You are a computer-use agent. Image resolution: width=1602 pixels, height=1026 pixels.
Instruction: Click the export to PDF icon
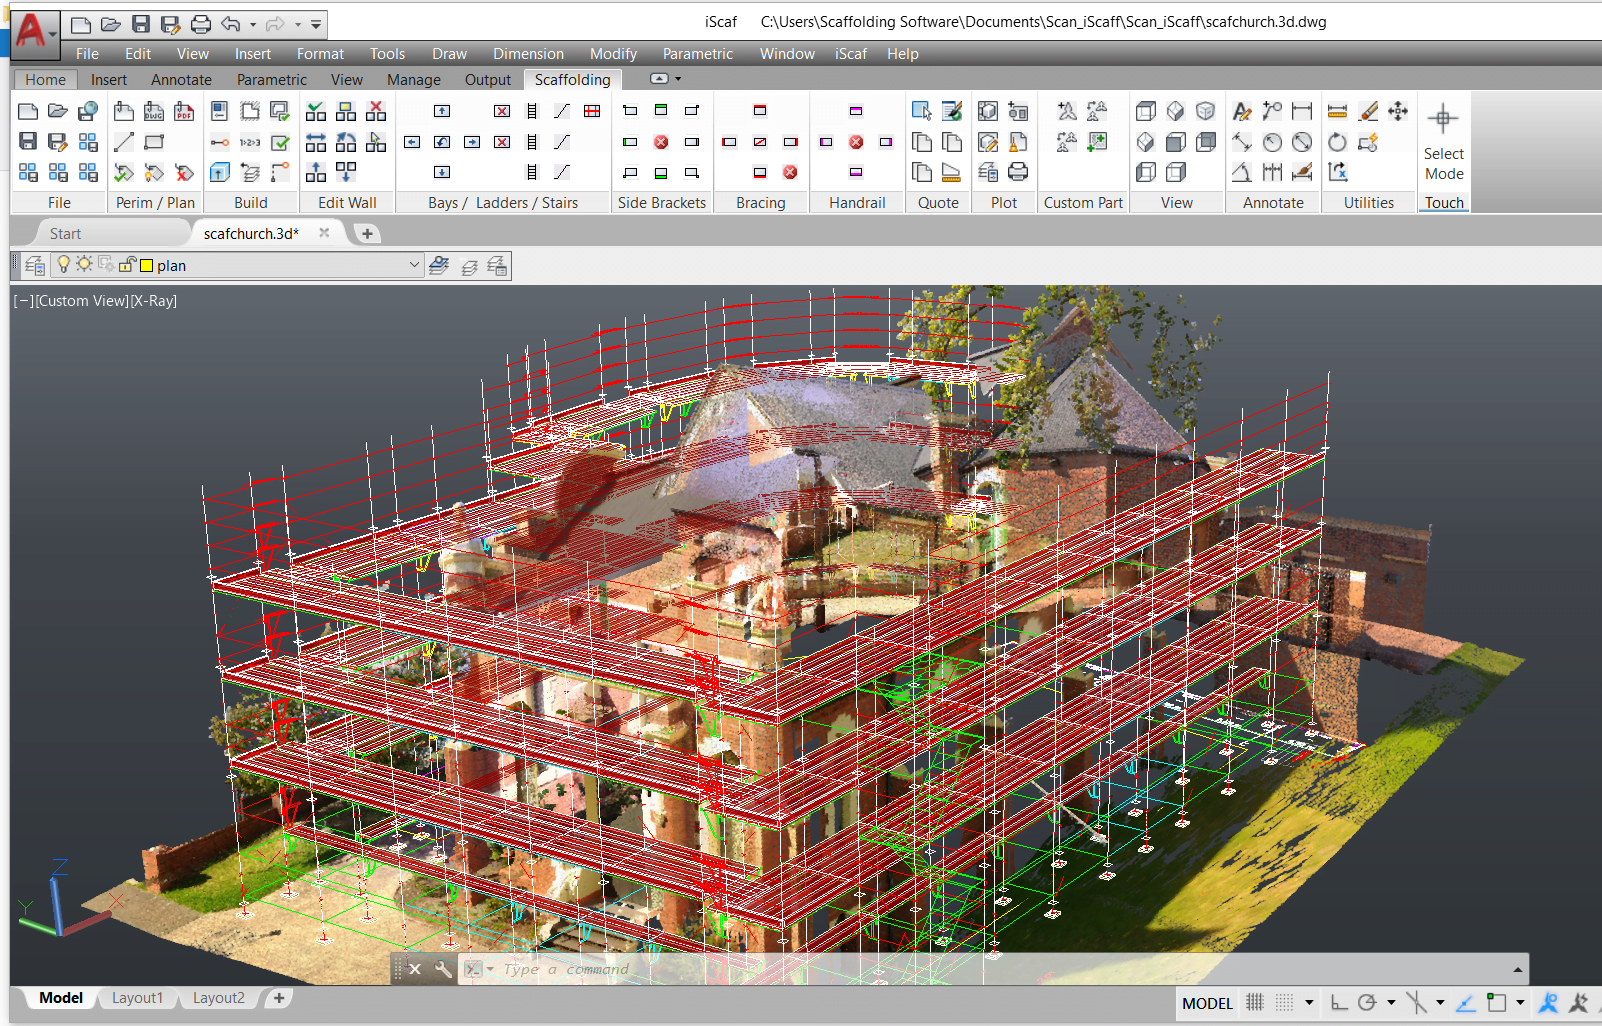coord(184,111)
